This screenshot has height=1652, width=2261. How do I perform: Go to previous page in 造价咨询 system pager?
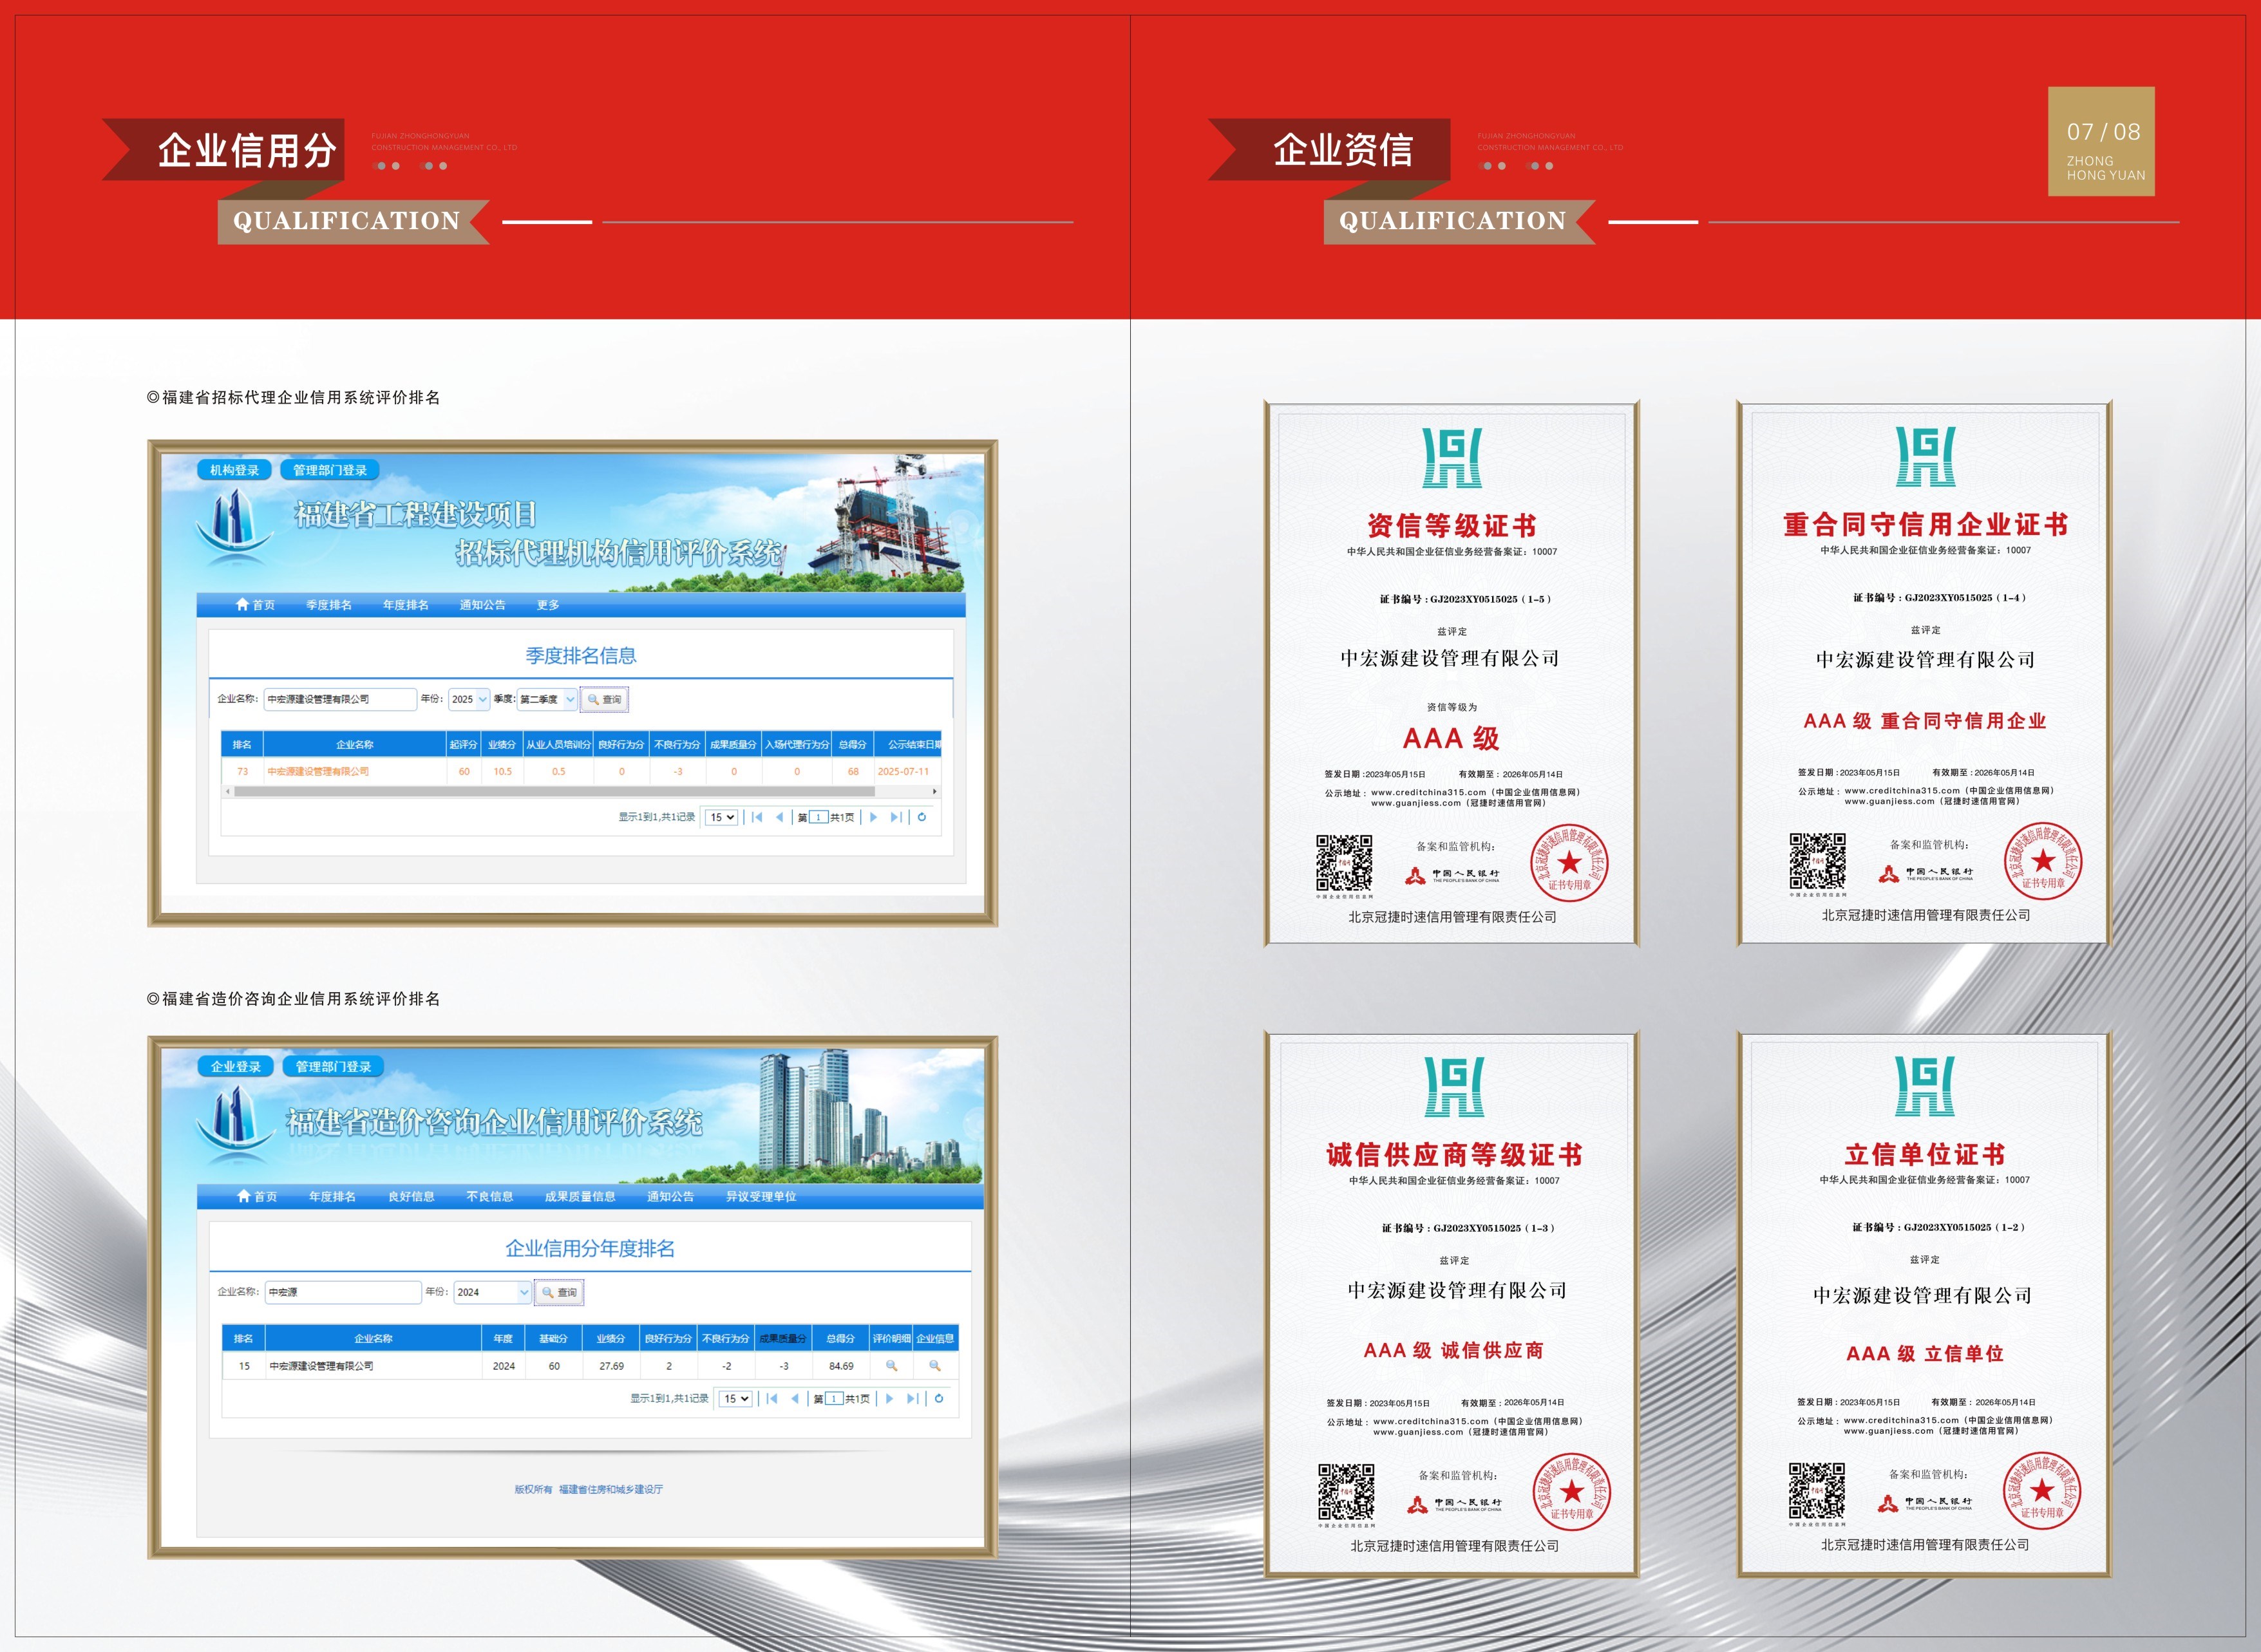[x=795, y=1398]
